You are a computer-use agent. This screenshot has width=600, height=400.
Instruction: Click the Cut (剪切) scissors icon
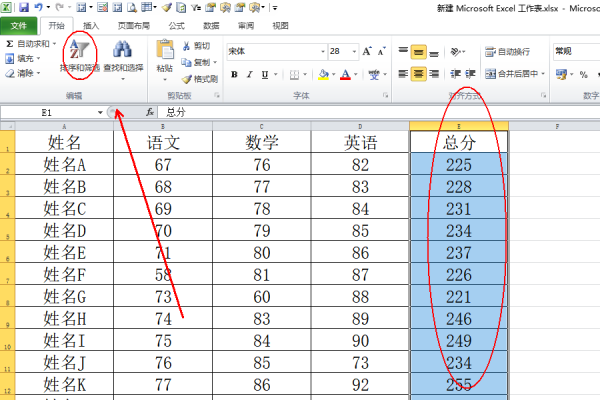coord(187,46)
